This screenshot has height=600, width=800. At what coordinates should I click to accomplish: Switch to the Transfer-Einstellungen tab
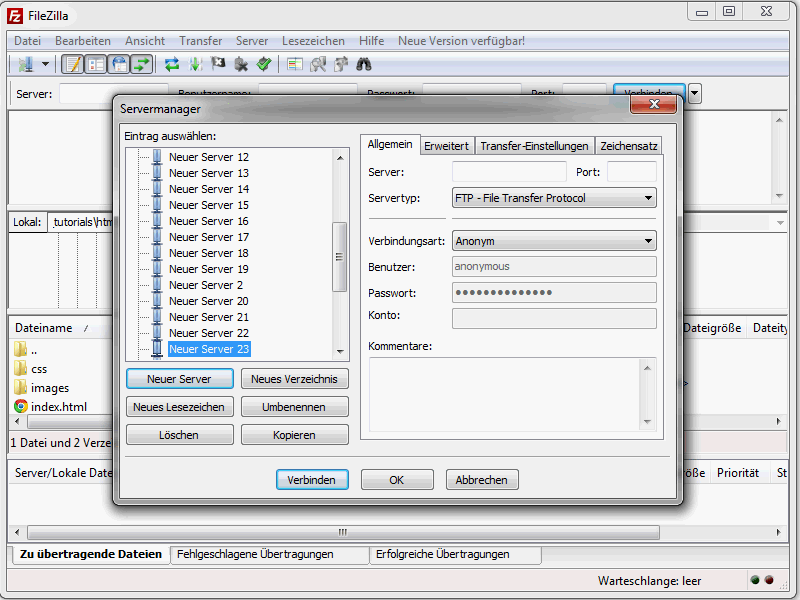[534, 146]
